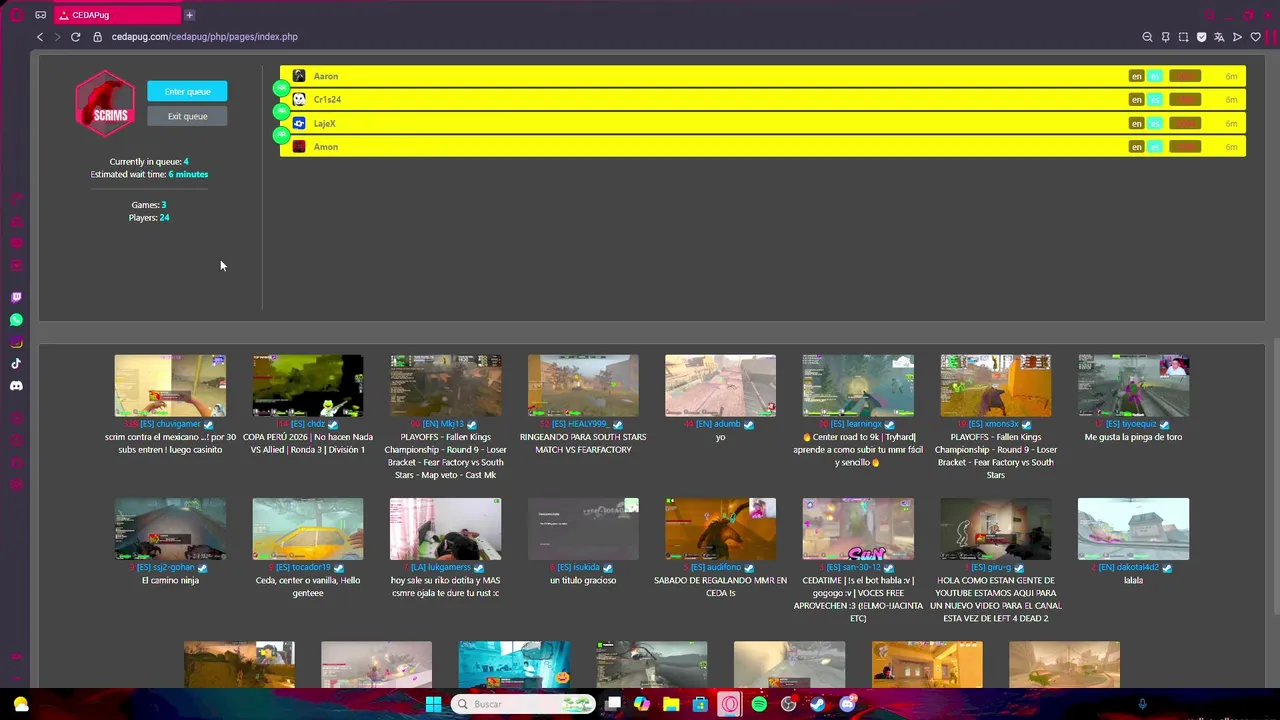Viewport: 1280px width, 720px height.
Task: Click the send/flow arrow icon in toolbar
Action: [1237, 37]
